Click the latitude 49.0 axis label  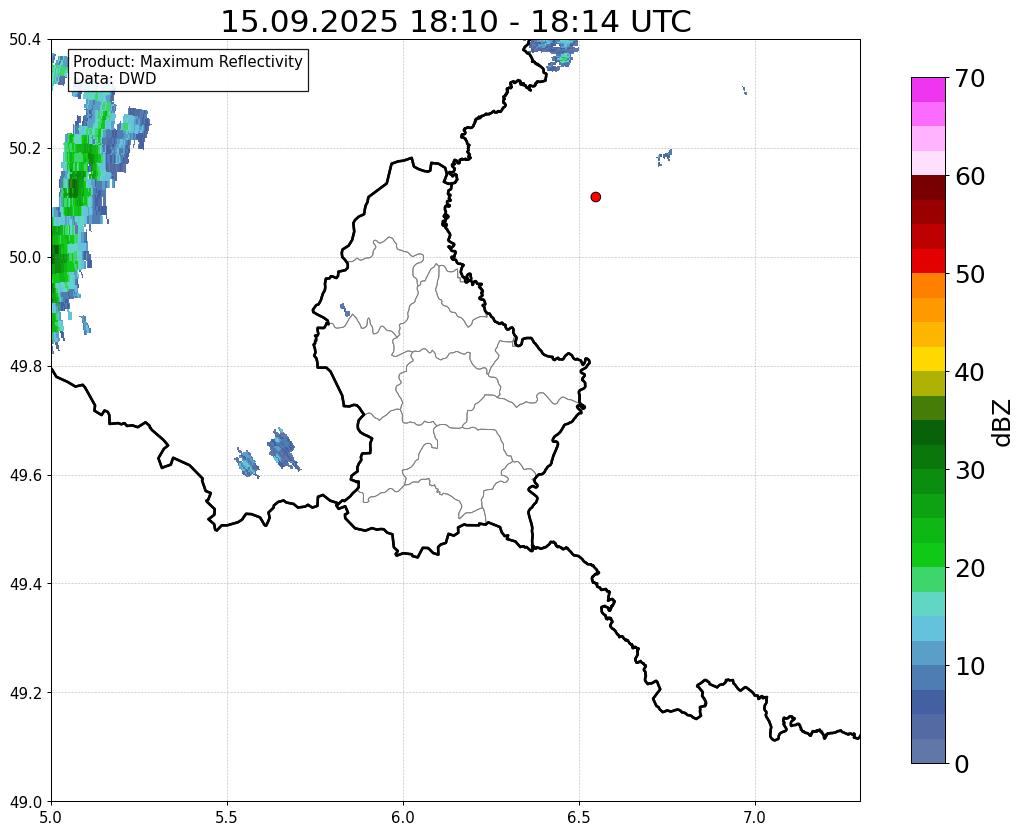25,802
